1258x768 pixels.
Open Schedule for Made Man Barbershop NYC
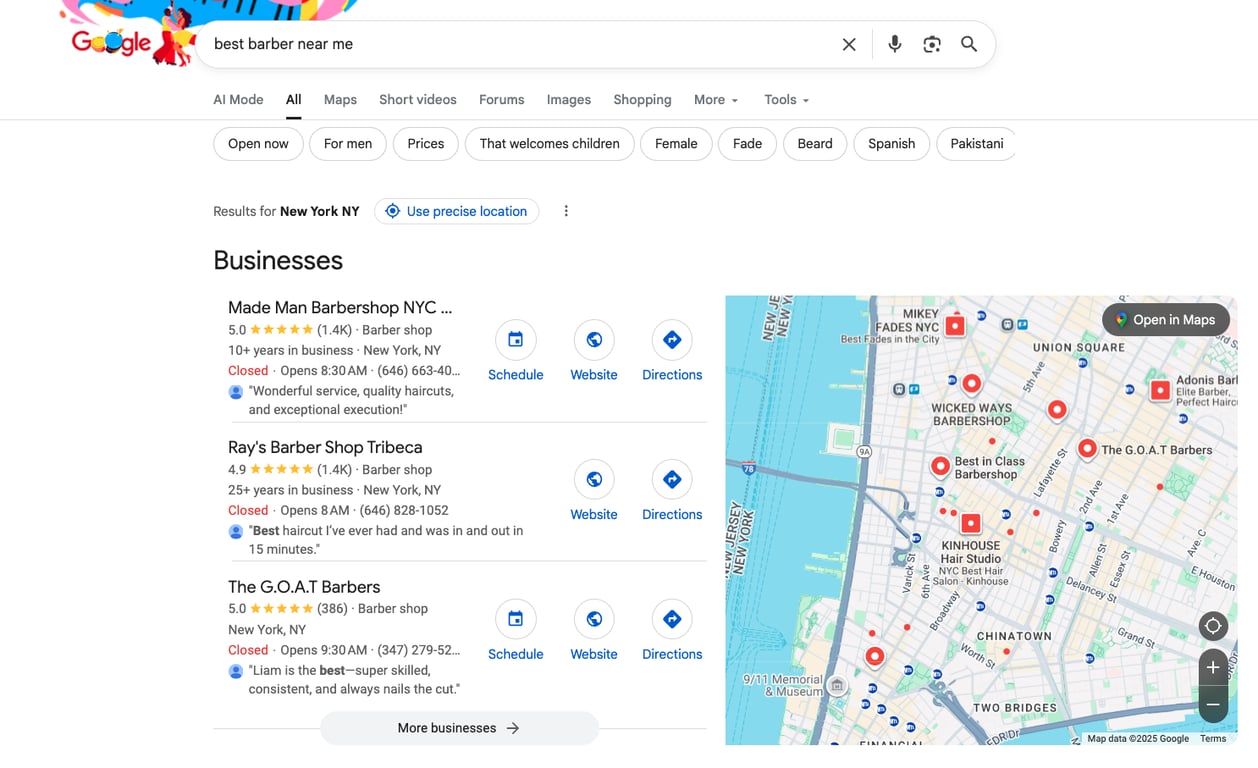point(515,340)
